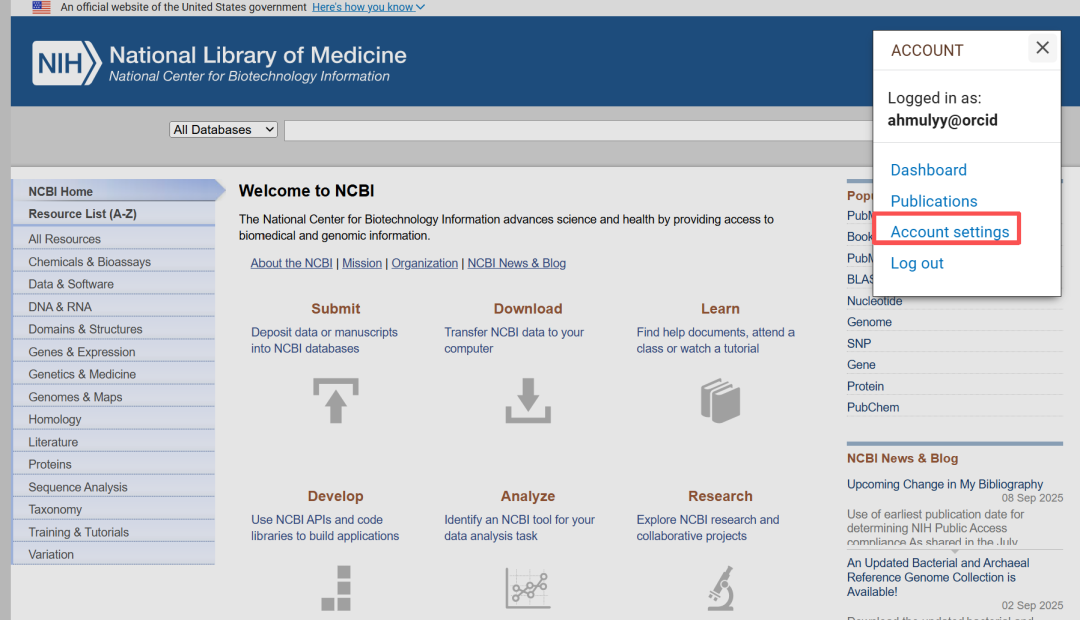The height and width of the screenshot is (620, 1080).
Task: Open Genetics & Medicine category
Action: point(114,374)
